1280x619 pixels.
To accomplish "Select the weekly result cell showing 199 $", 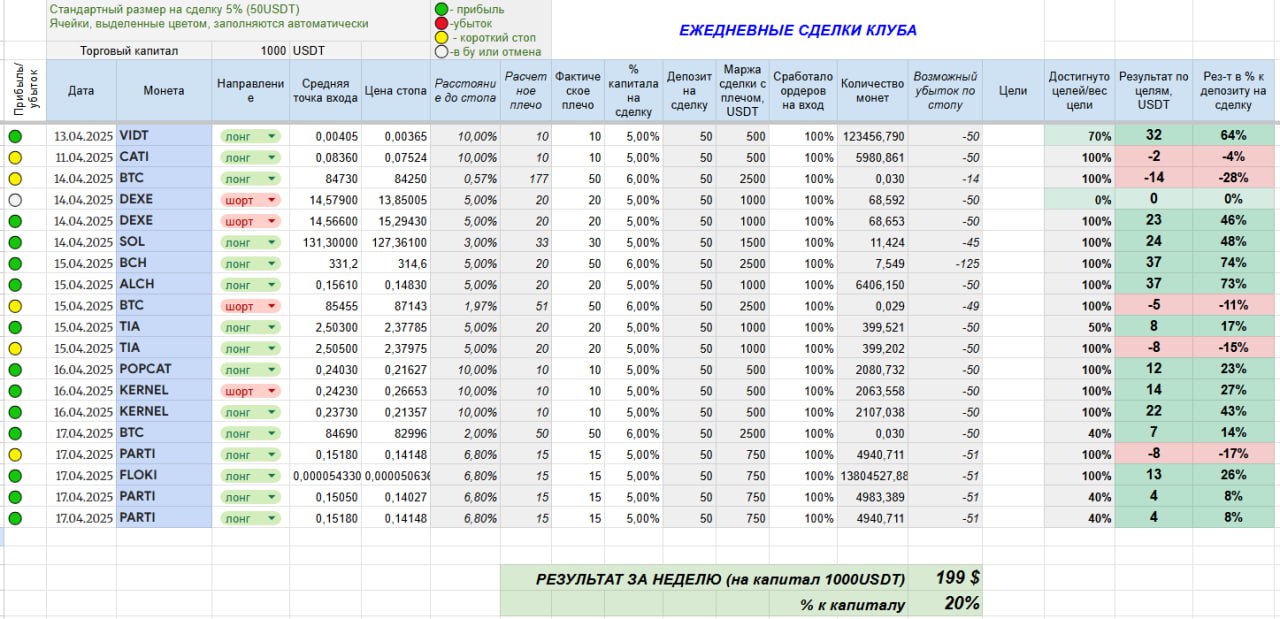I will point(956,578).
